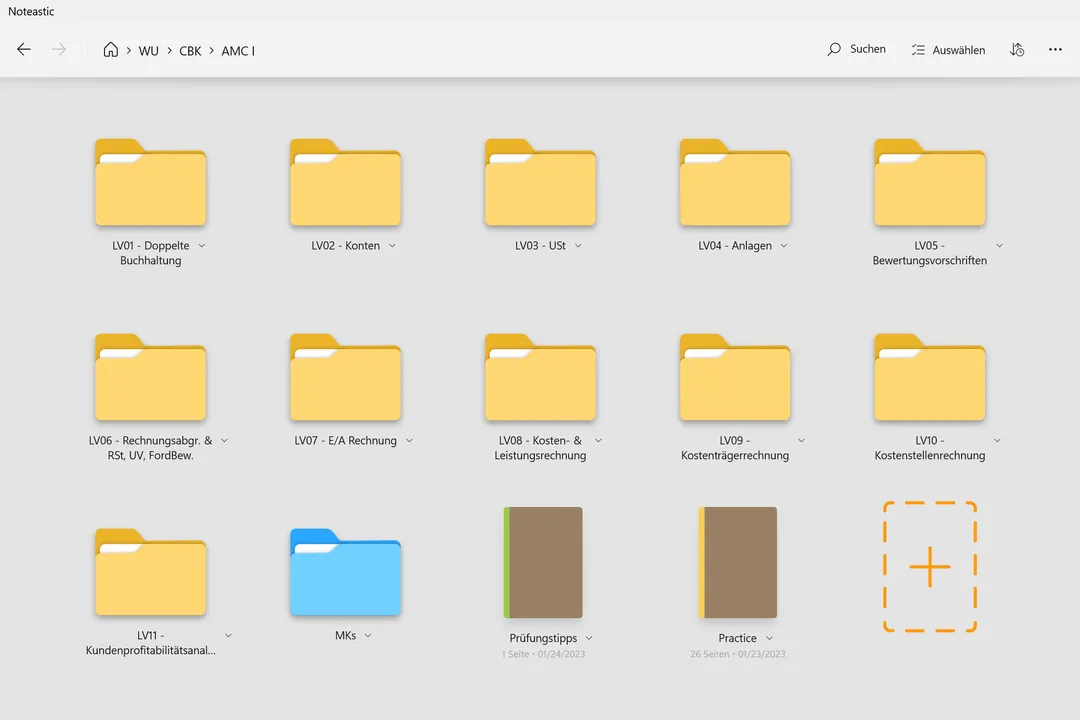Open the sort order icon
The image size is (1080, 720).
[x=1017, y=50]
